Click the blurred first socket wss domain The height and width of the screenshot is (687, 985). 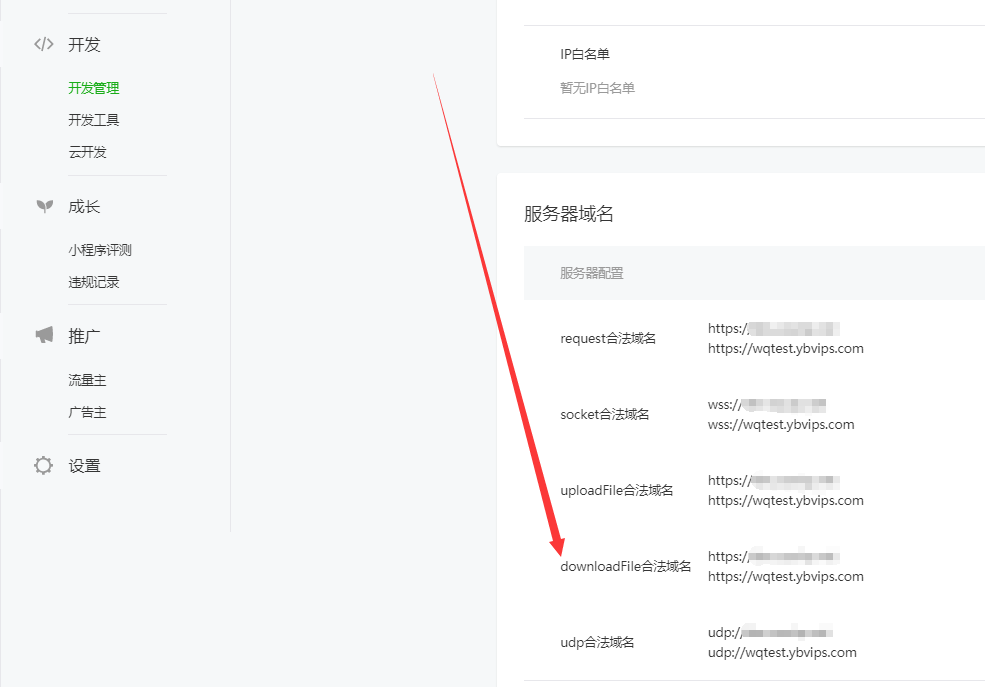pos(767,404)
